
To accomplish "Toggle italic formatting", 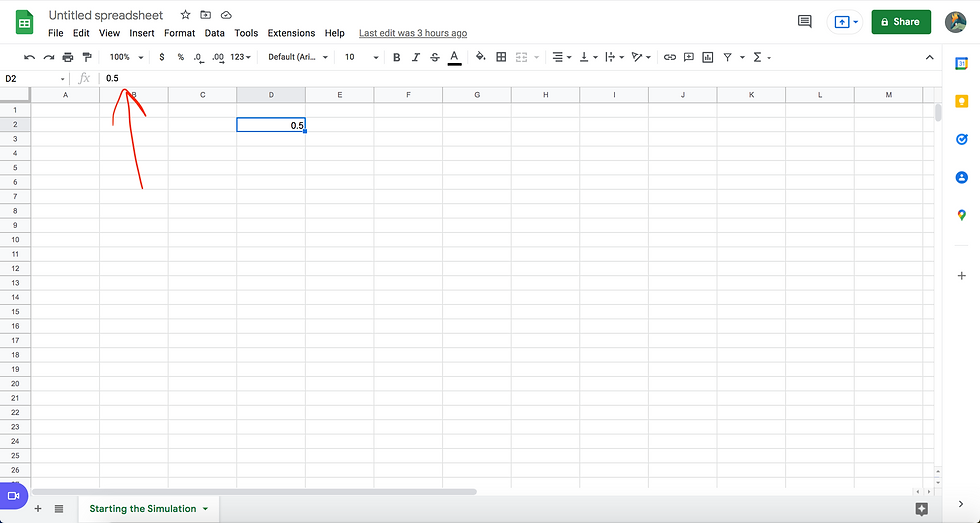I will pyautogui.click(x=416, y=57).
